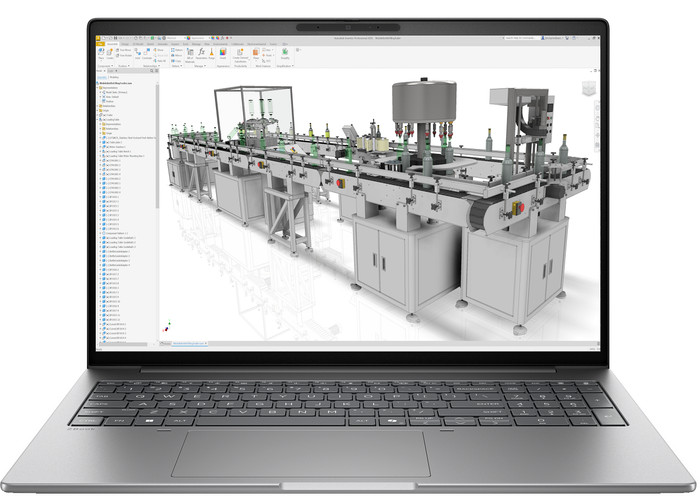Select the Joint relationship tool

[x=138, y=53]
